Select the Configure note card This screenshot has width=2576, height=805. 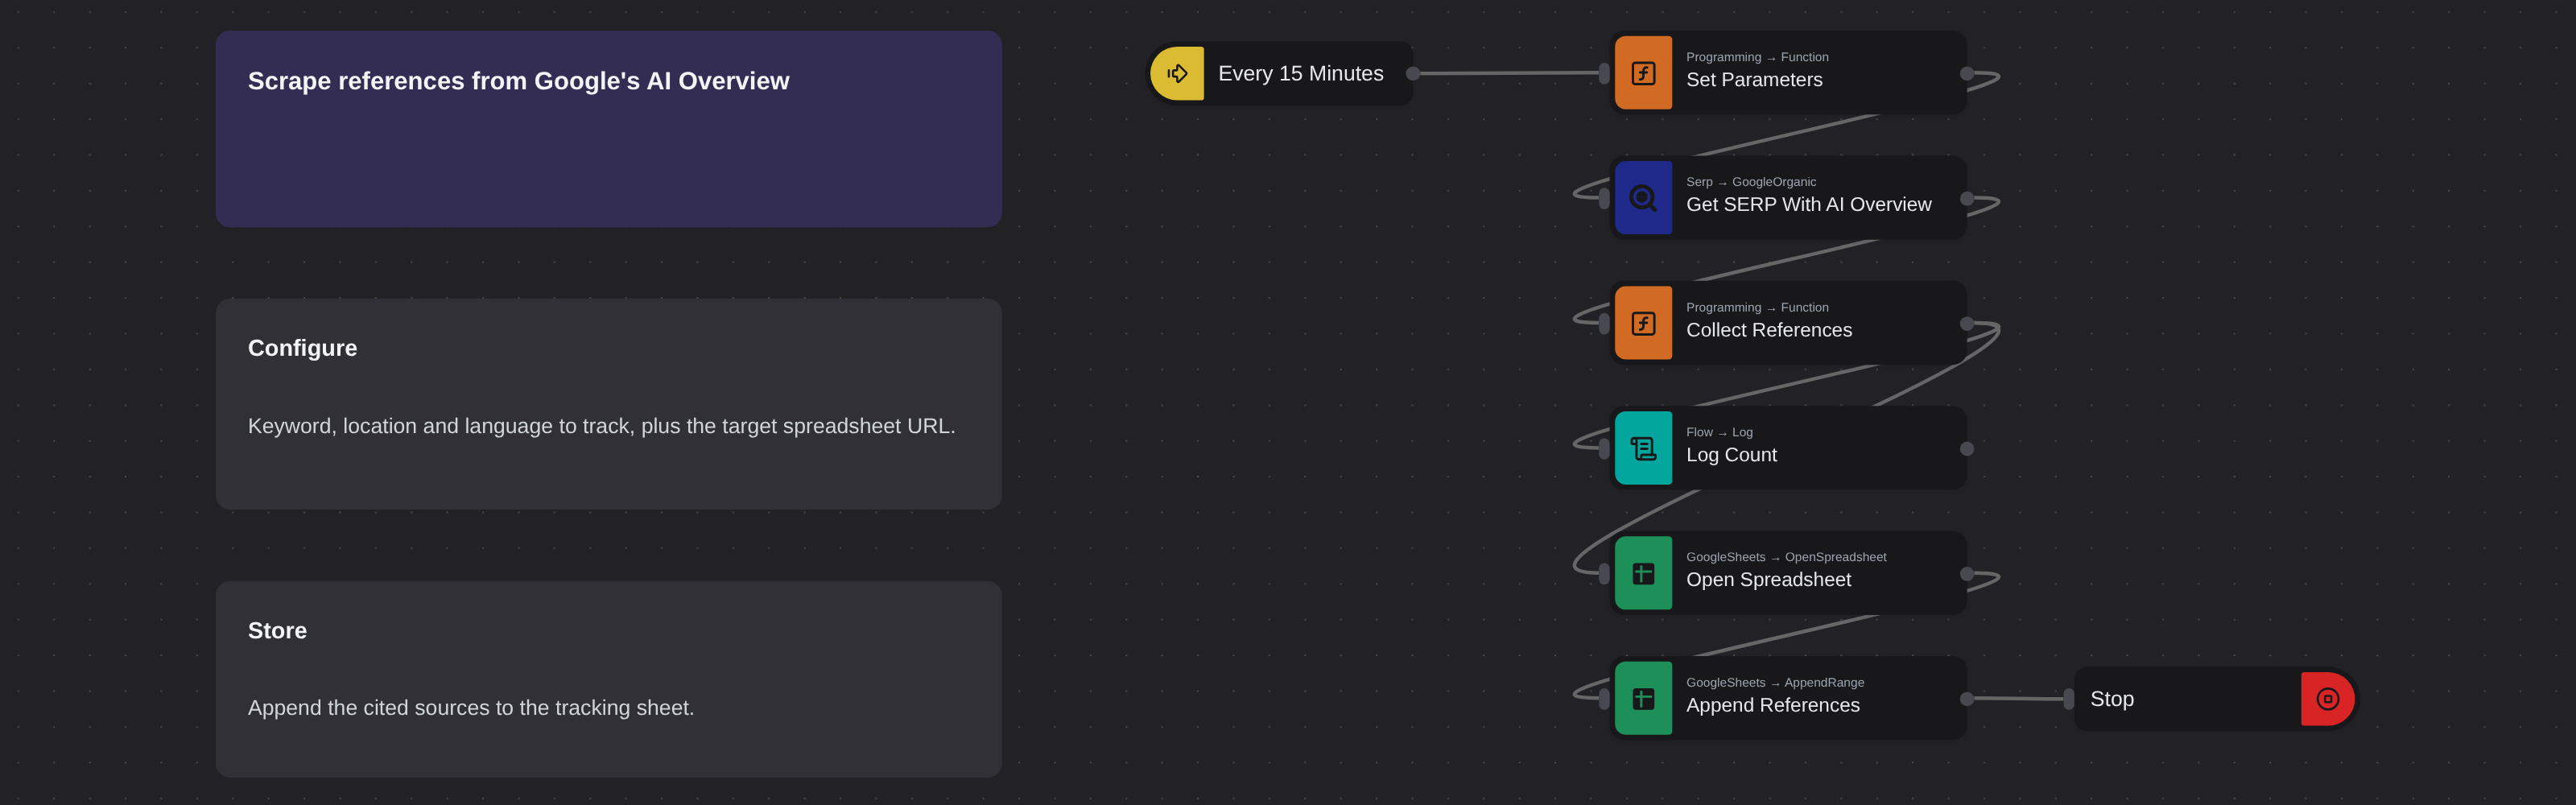609,404
